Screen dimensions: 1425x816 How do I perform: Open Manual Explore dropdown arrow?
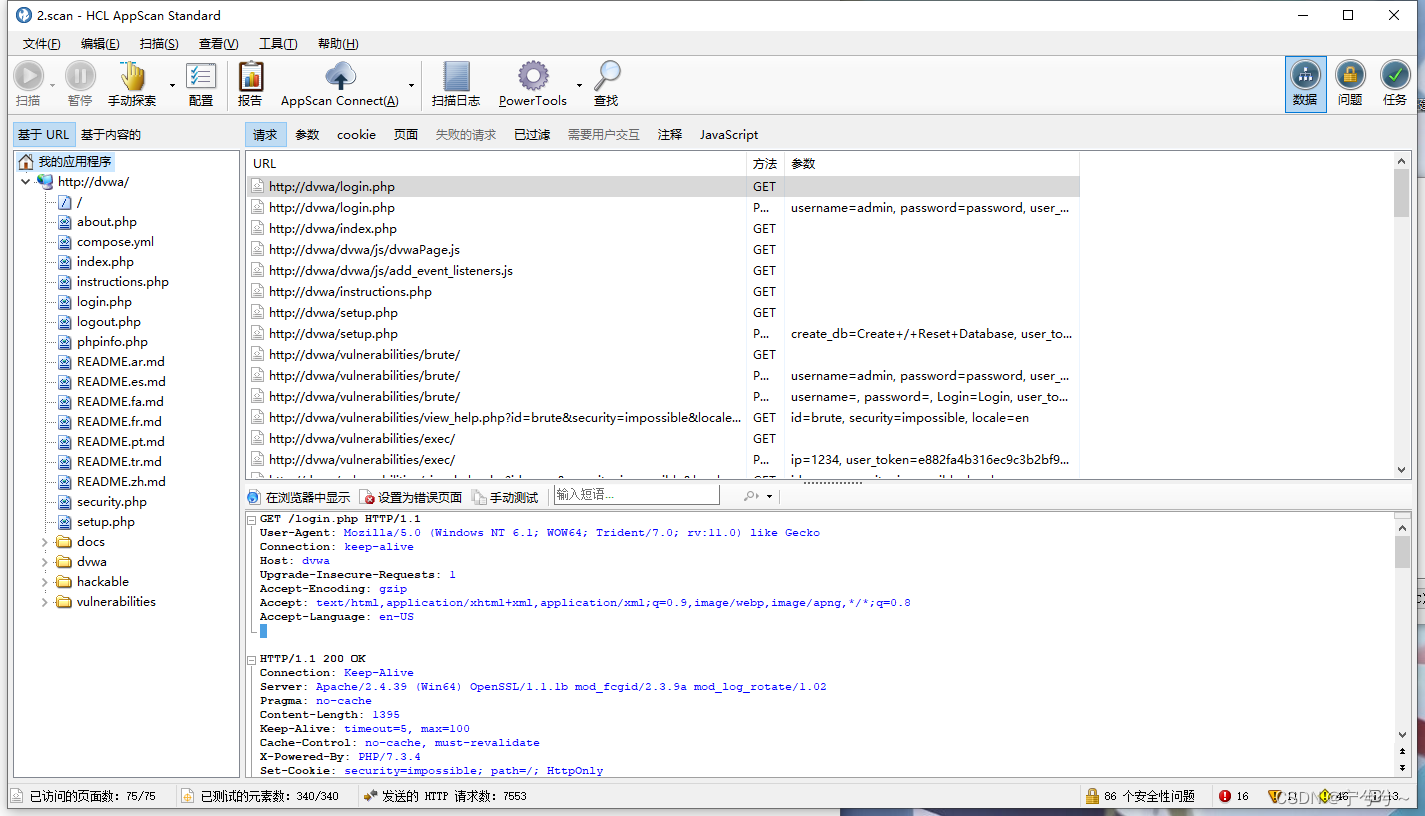click(172, 85)
